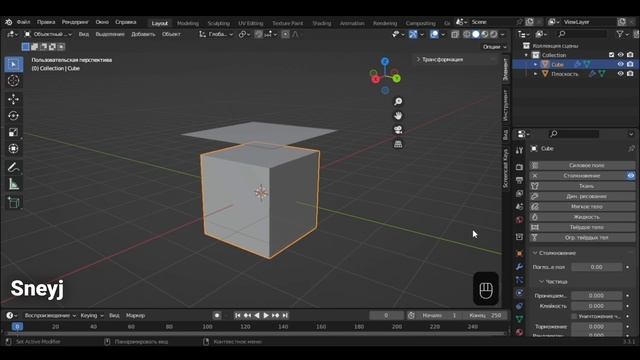Open the Scene properties tab icon
This screenshot has width=640, height=360.
pyautogui.click(x=519, y=207)
